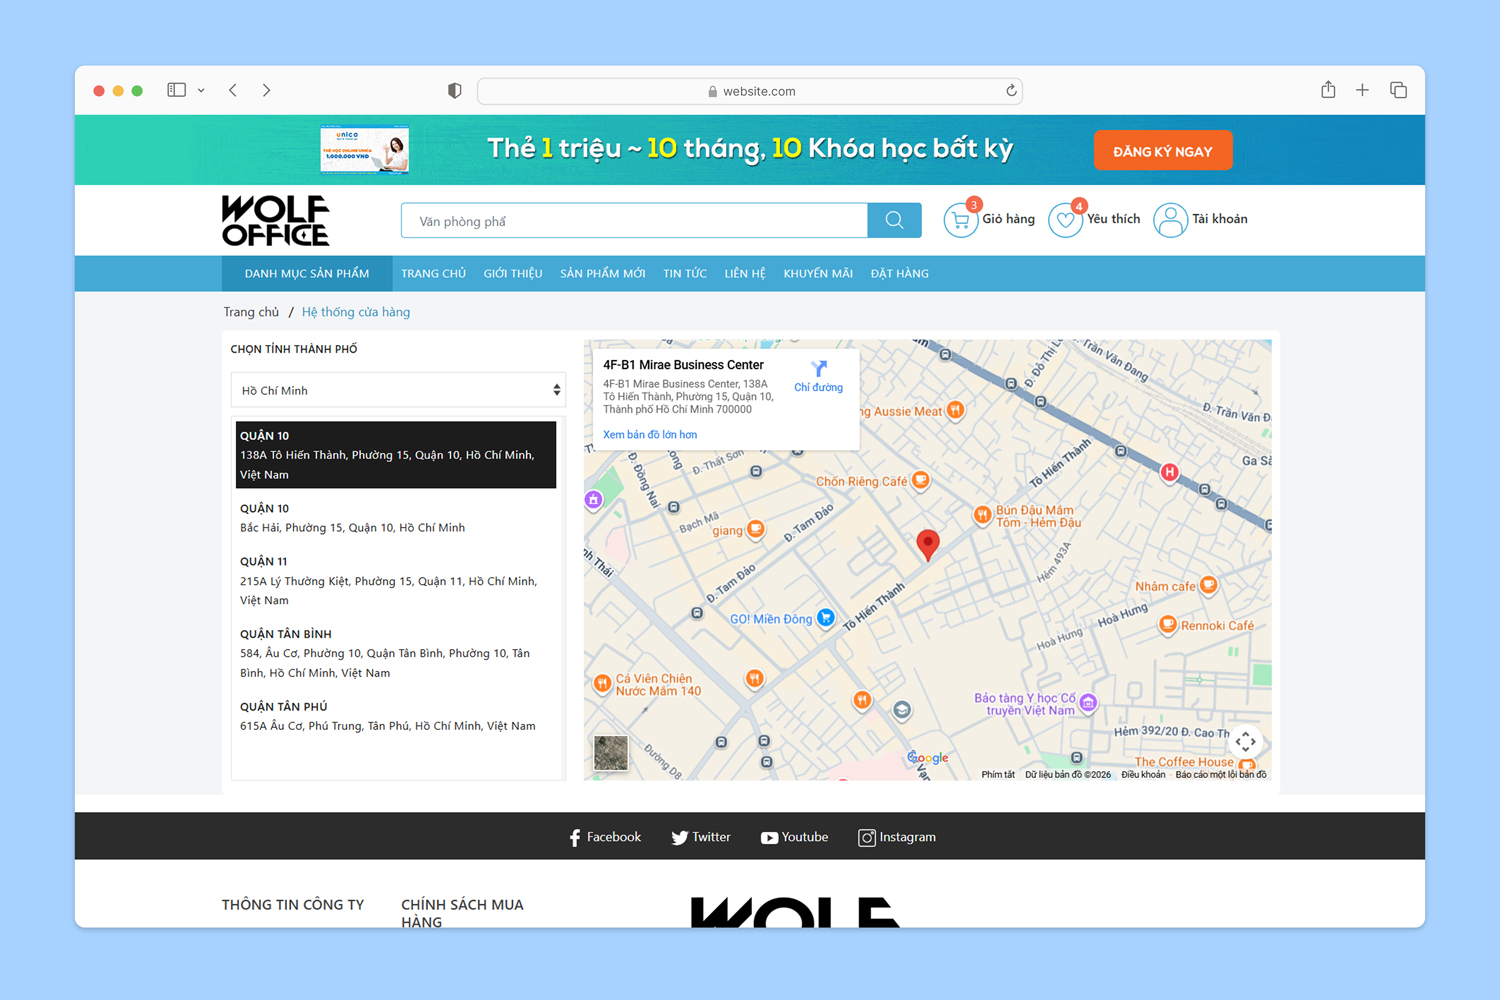The height and width of the screenshot is (1000, 1500).
Task: Open the Instagram icon in footer
Action: point(866,837)
